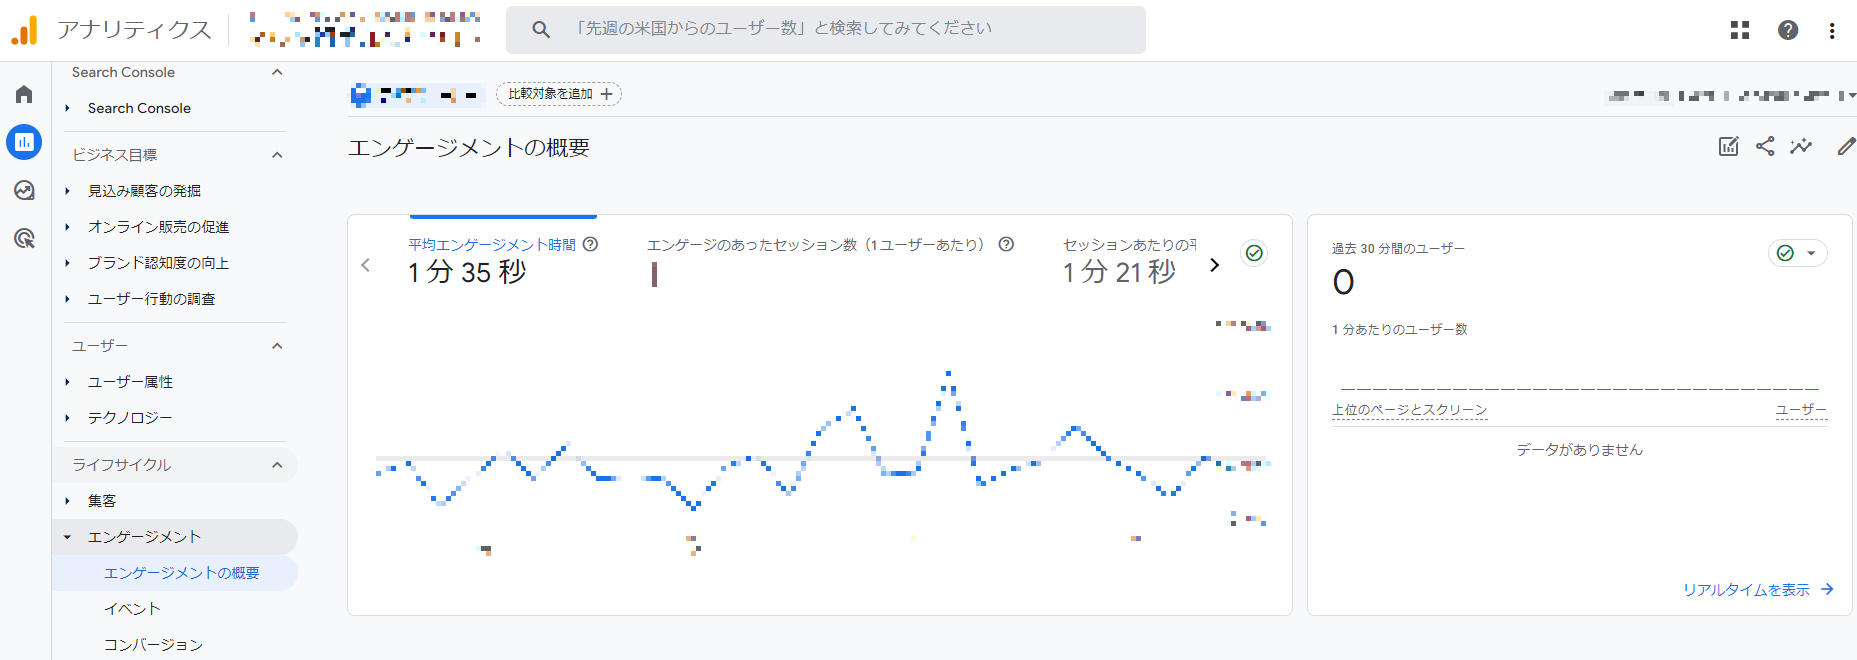Open the three-dot more options menu
Image resolution: width=1857 pixels, height=660 pixels.
(x=1832, y=30)
